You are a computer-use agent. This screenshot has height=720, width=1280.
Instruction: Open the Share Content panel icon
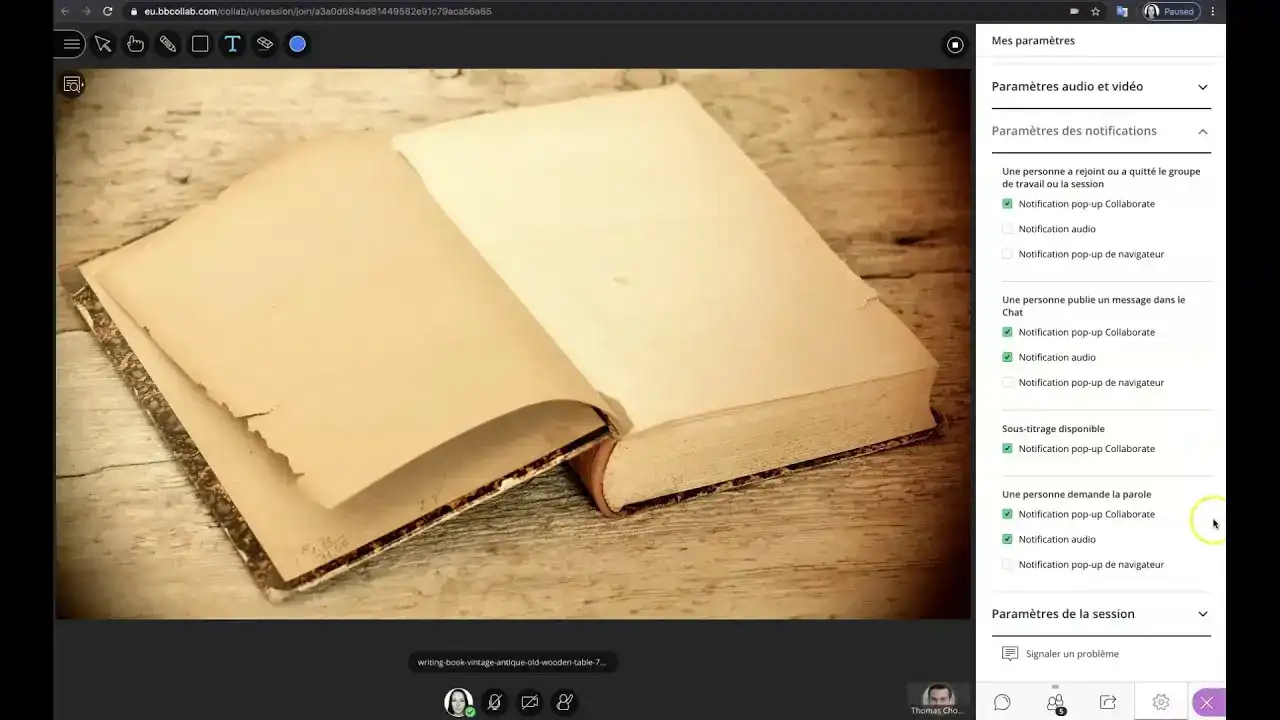(1108, 702)
